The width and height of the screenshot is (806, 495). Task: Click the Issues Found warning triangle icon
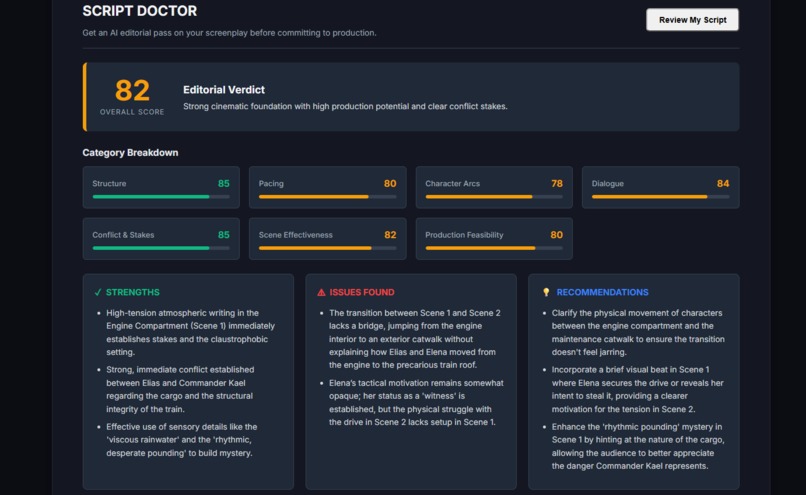tap(321, 292)
